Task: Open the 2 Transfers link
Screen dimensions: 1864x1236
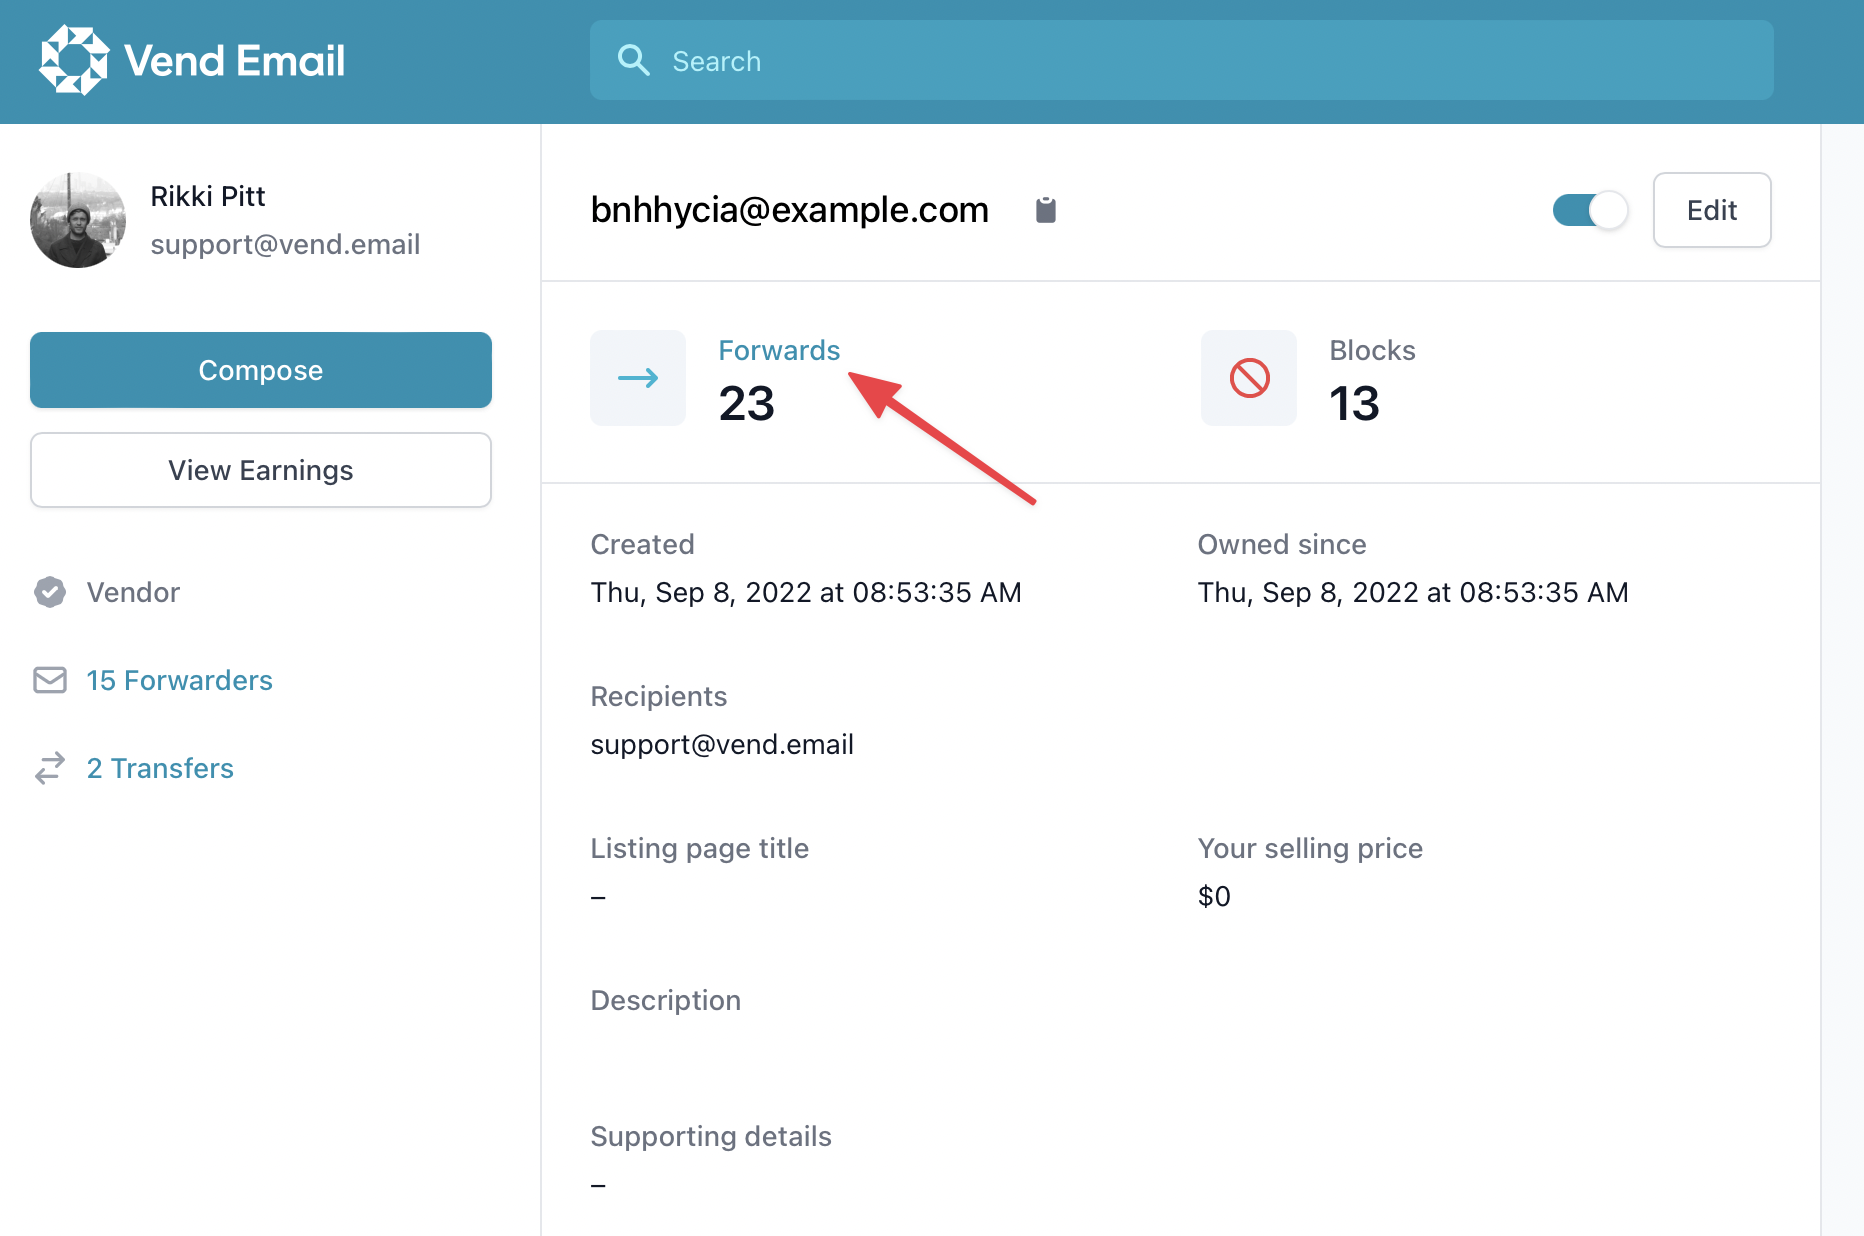Action: [160, 768]
